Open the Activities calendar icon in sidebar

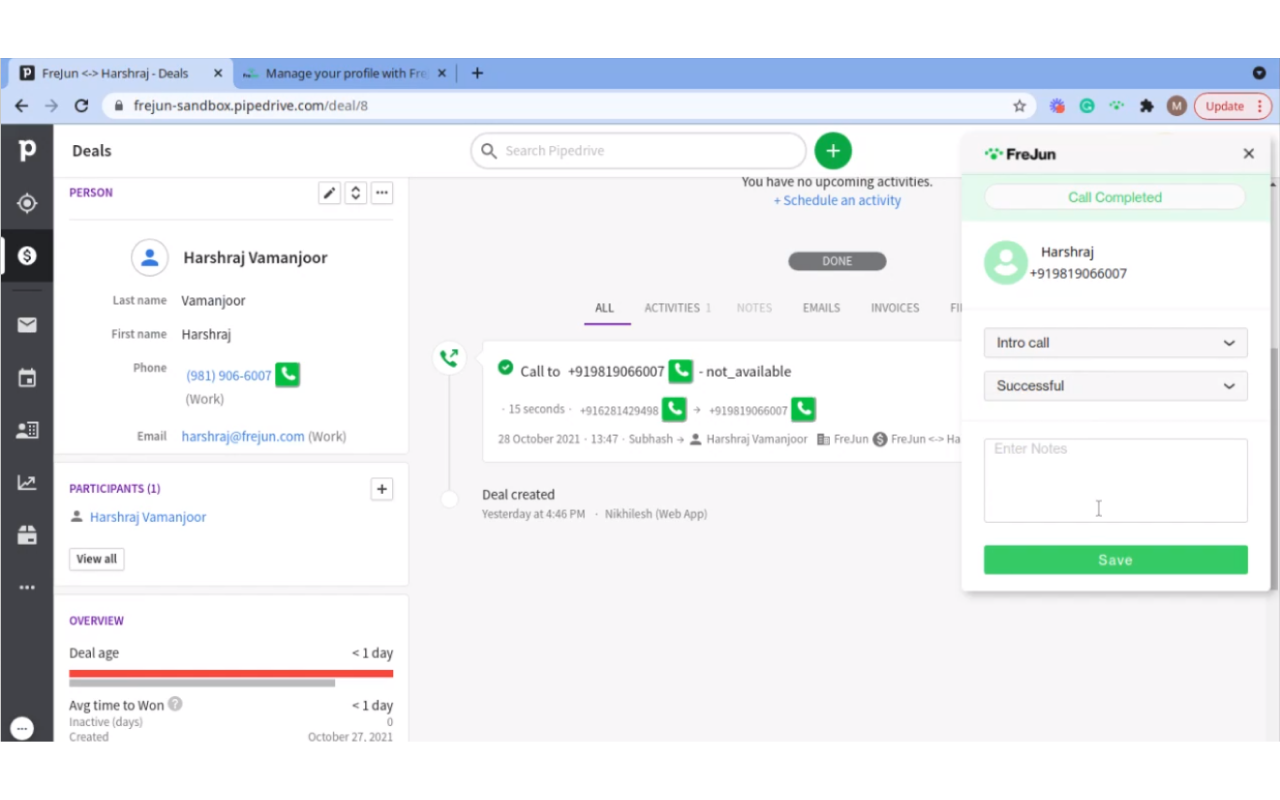(27, 378)
